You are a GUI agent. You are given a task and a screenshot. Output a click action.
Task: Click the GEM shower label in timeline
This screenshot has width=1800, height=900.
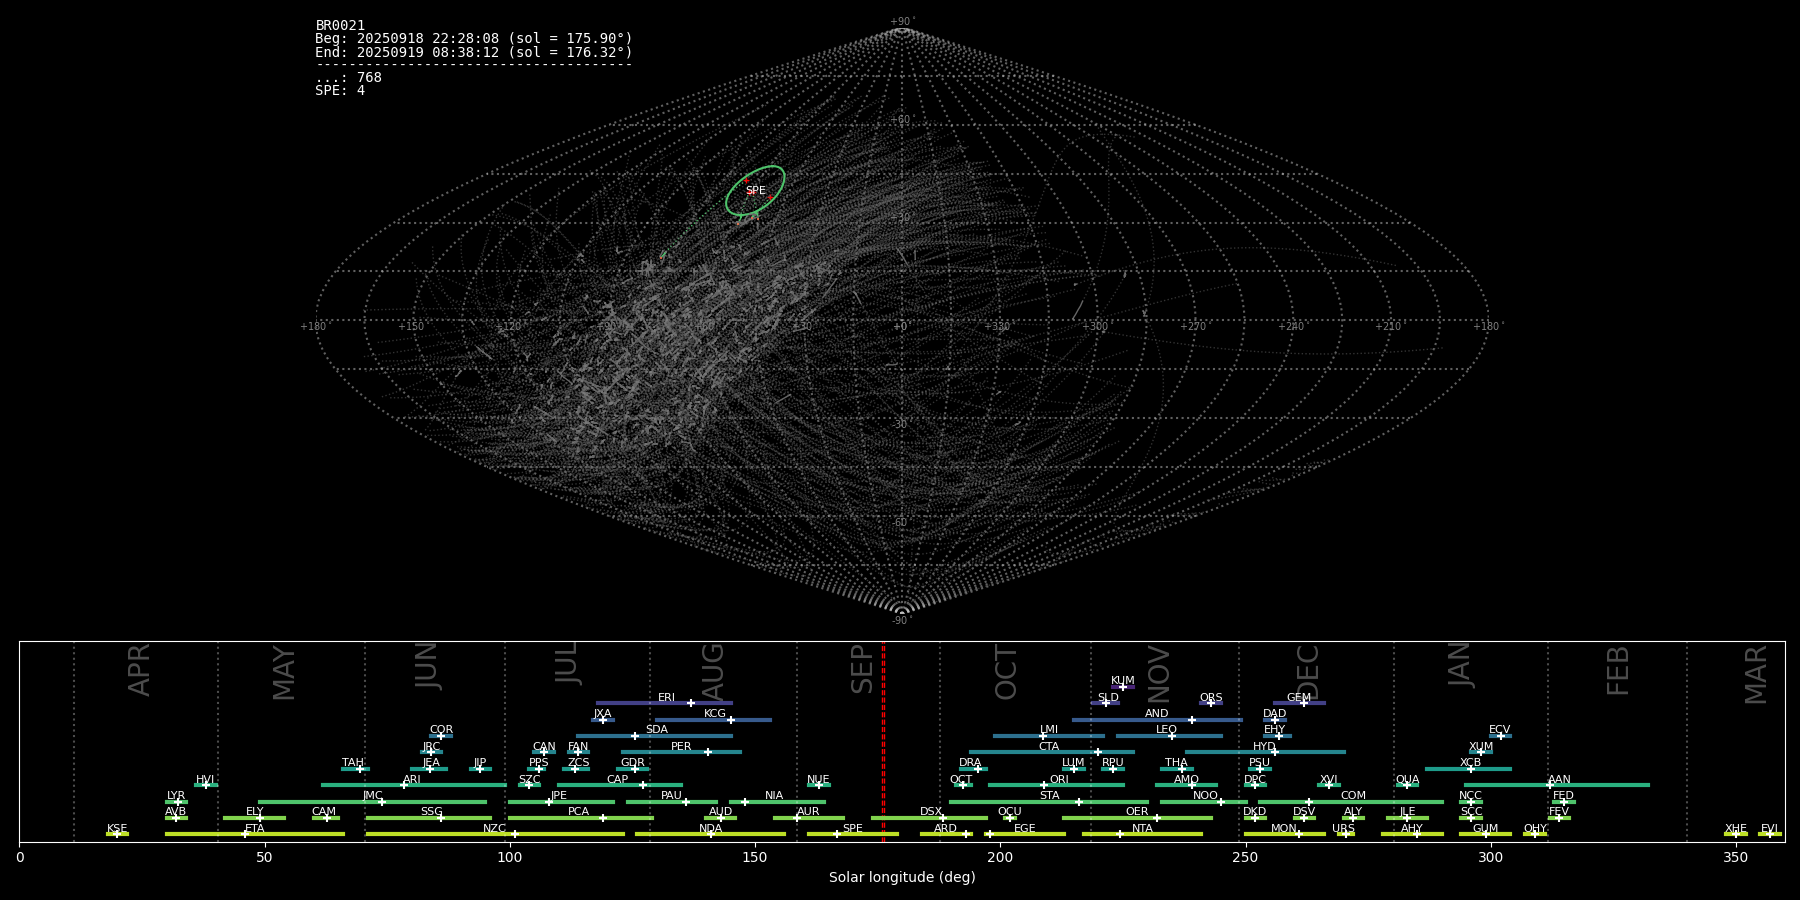(x=1299, y=698)
